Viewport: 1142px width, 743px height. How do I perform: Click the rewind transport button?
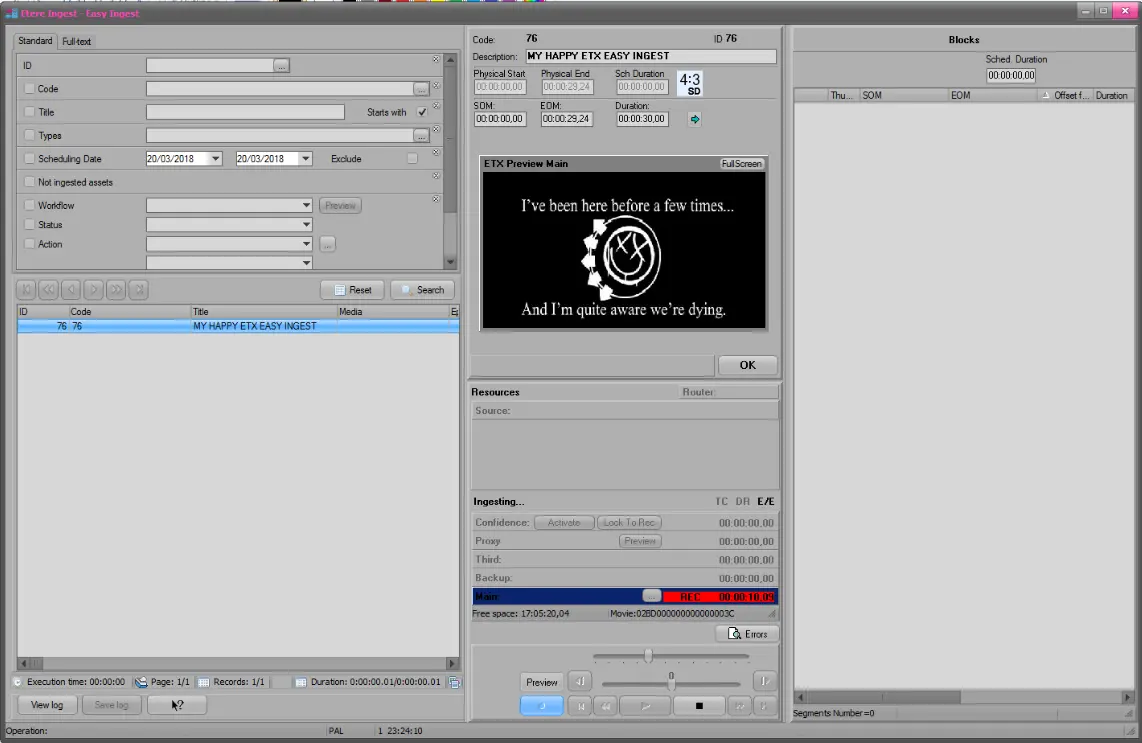pos(604,706)
